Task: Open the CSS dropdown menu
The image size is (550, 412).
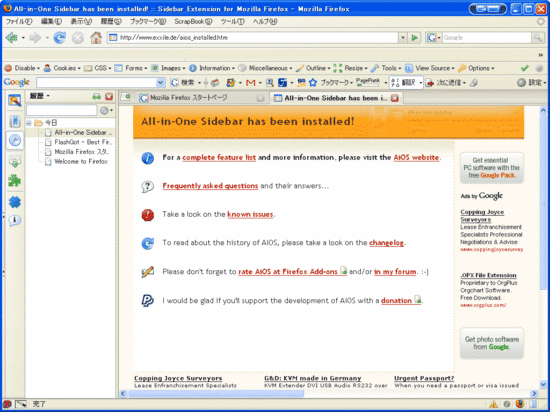Action: tap(98, 68)
